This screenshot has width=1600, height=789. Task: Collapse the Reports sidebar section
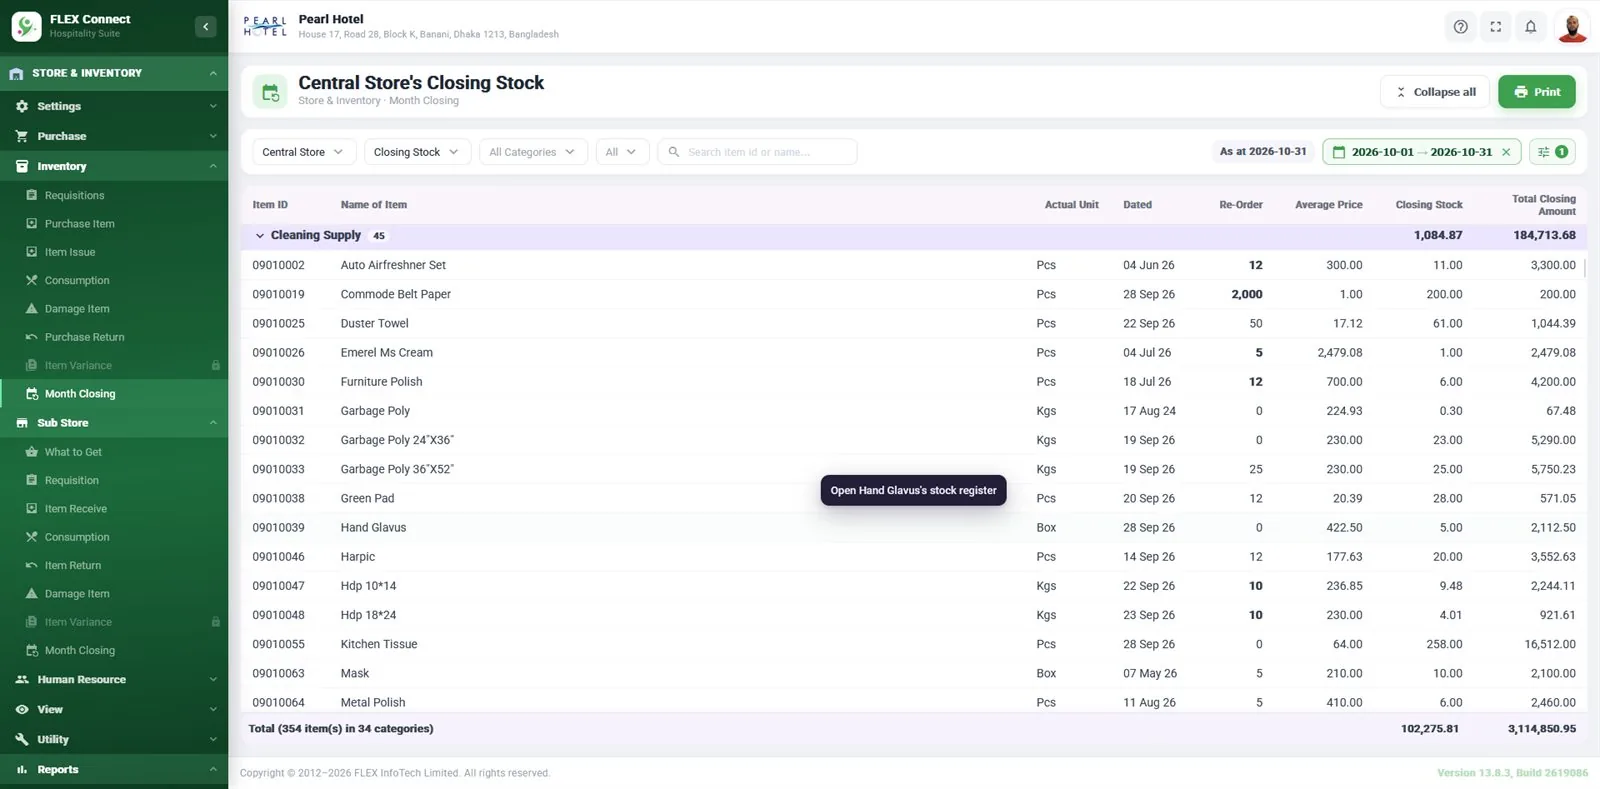click(114, 769)
